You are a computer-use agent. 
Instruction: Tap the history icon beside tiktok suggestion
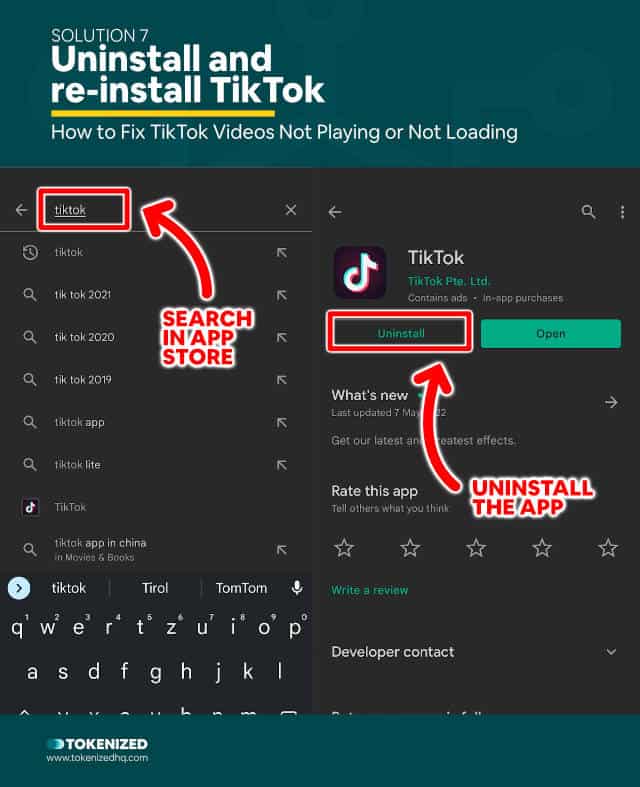tap(30, 252)
